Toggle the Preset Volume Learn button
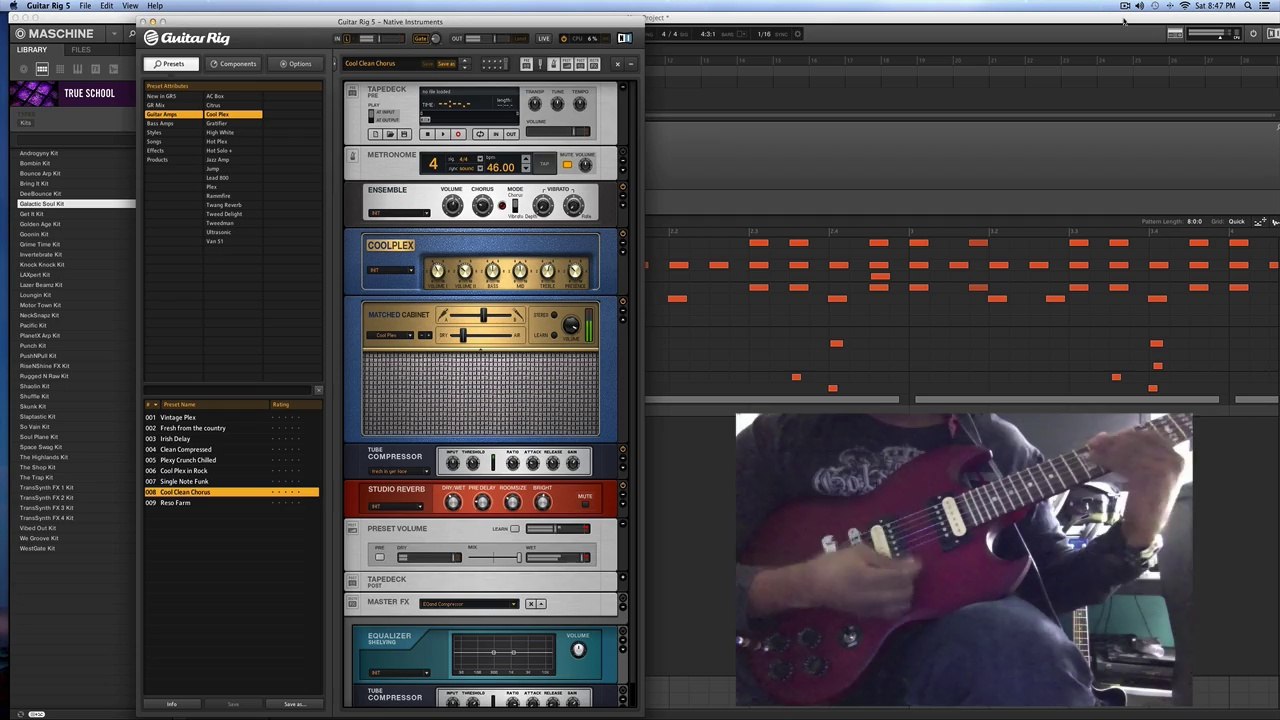Viewport: 1280px width, 720px height. (515, 528)
